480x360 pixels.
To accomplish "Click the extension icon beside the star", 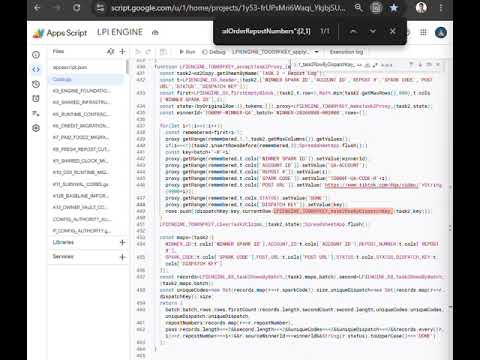I will [x=376, y=7].
